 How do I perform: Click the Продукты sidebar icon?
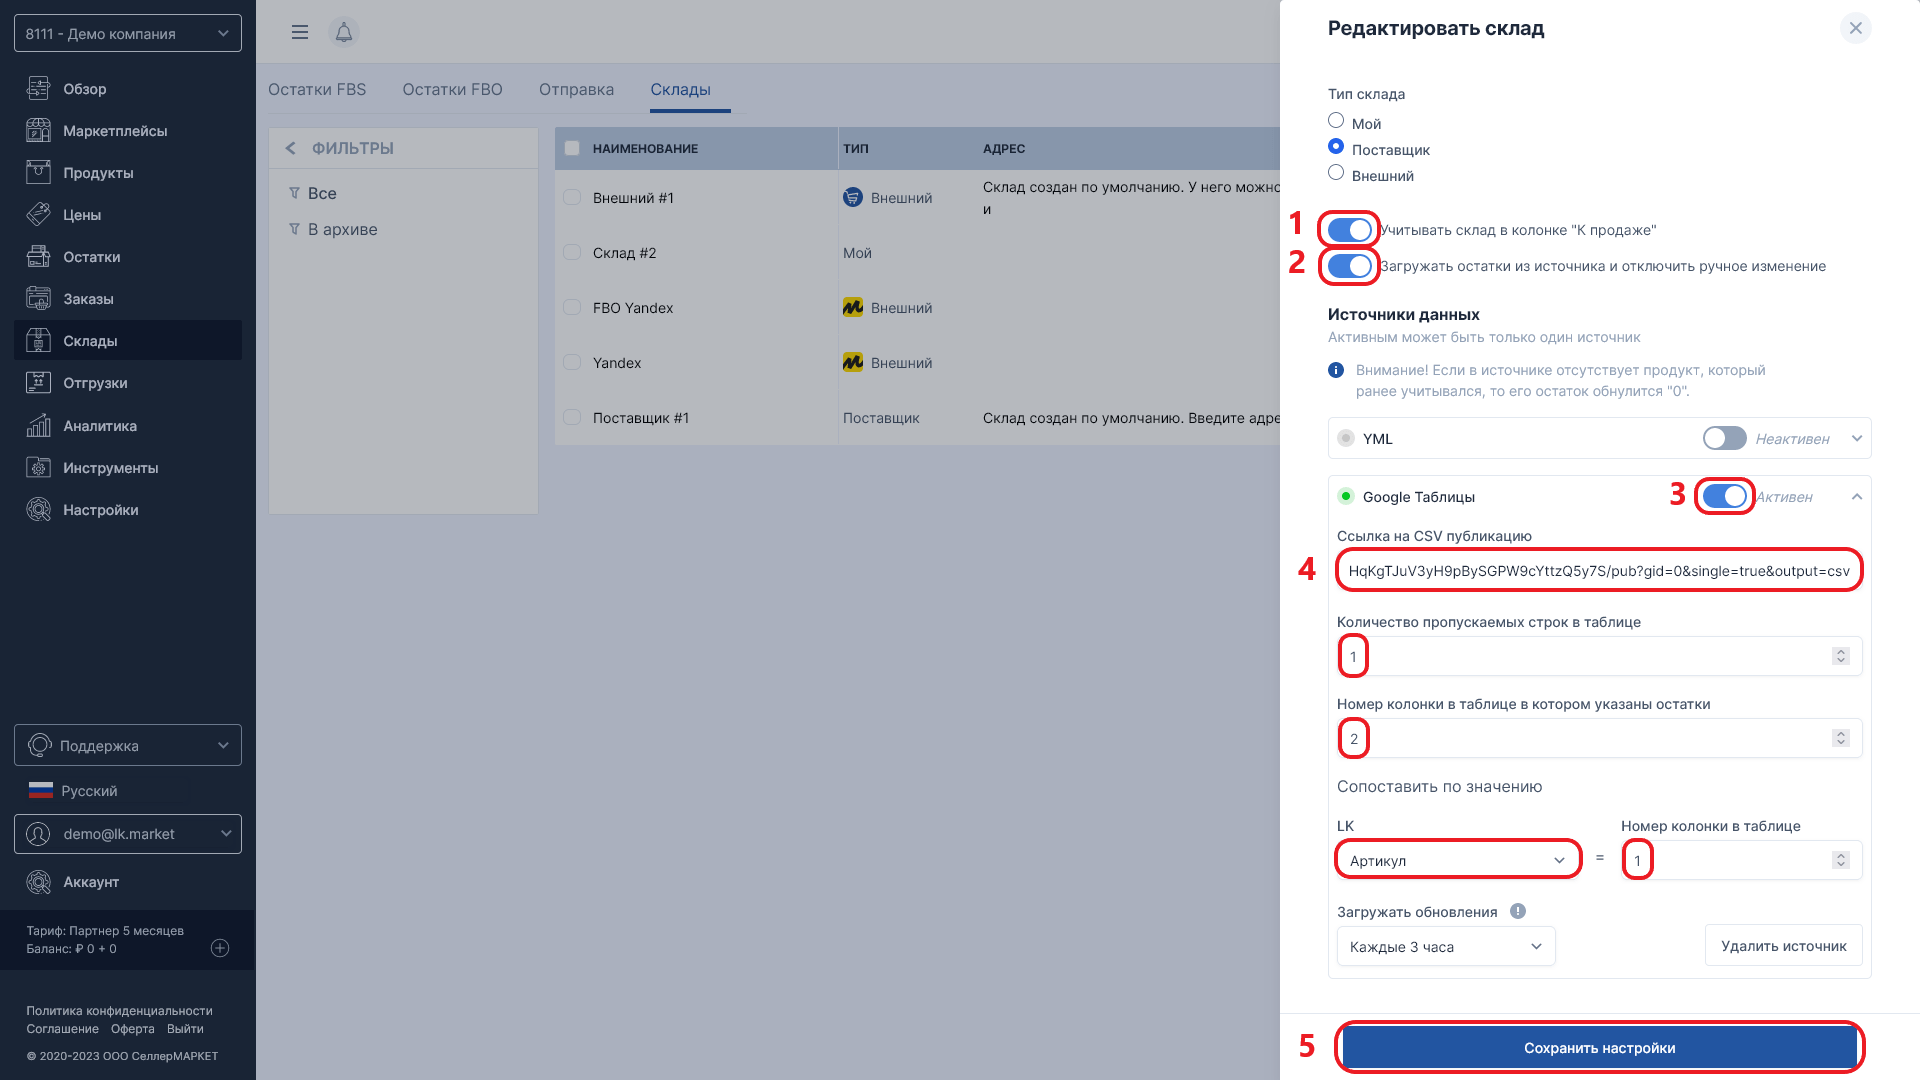[x=38, y=172]
